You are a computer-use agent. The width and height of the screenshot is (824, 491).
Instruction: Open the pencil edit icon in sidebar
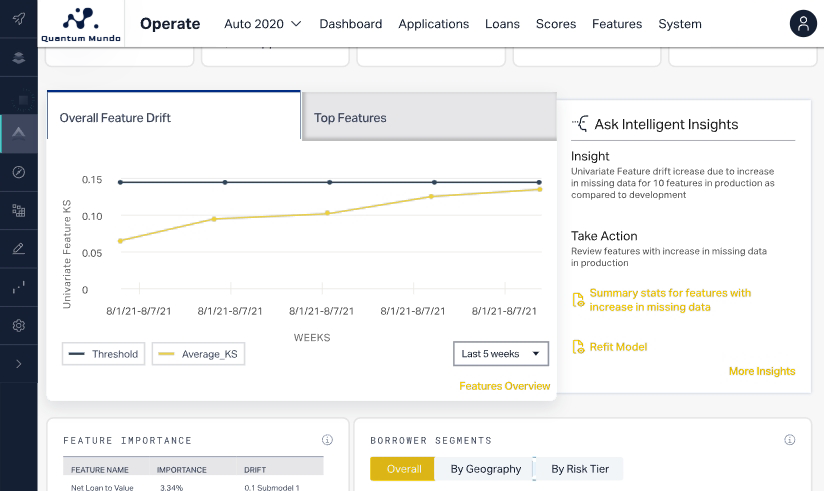click(19, 249)
